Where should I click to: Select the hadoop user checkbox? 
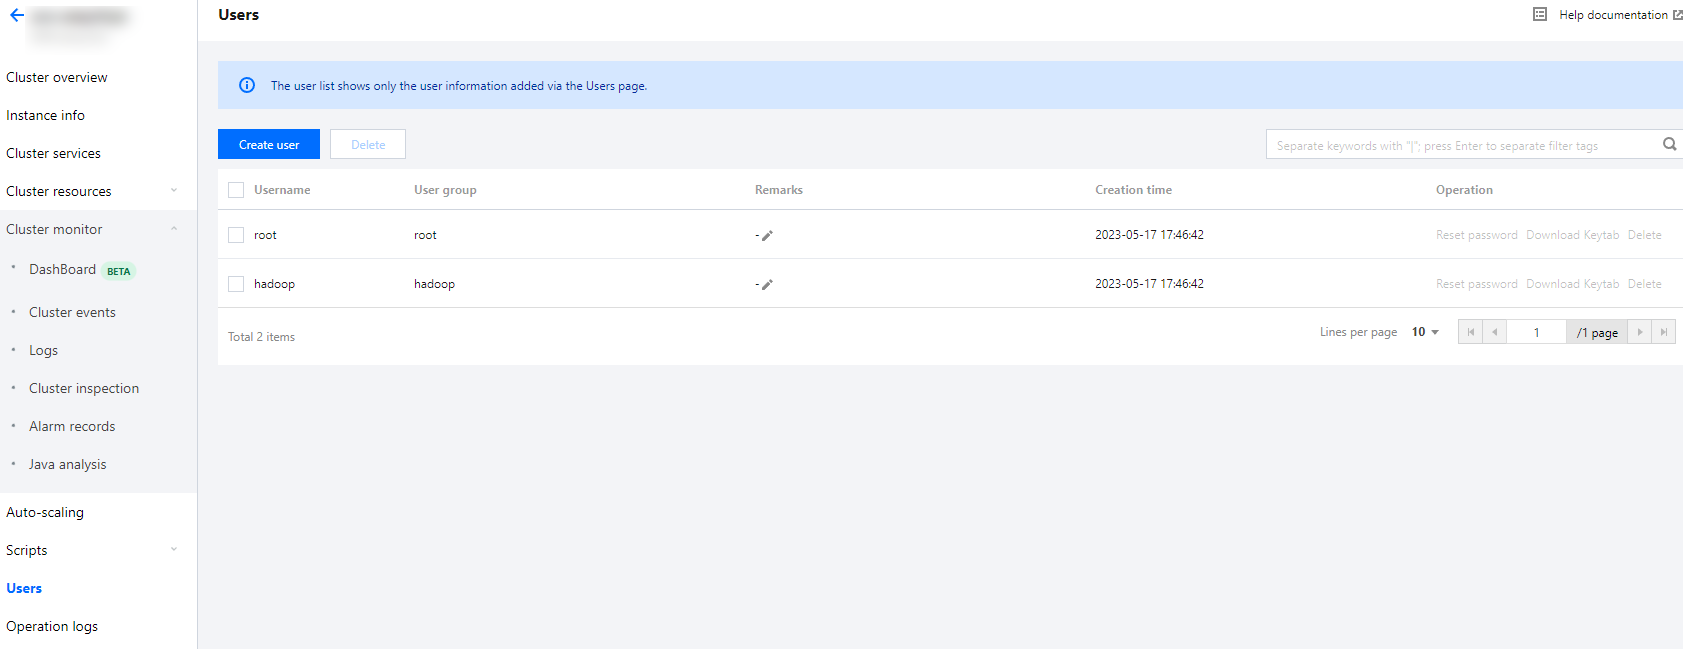pyautogui.click(x=236, y=284)
